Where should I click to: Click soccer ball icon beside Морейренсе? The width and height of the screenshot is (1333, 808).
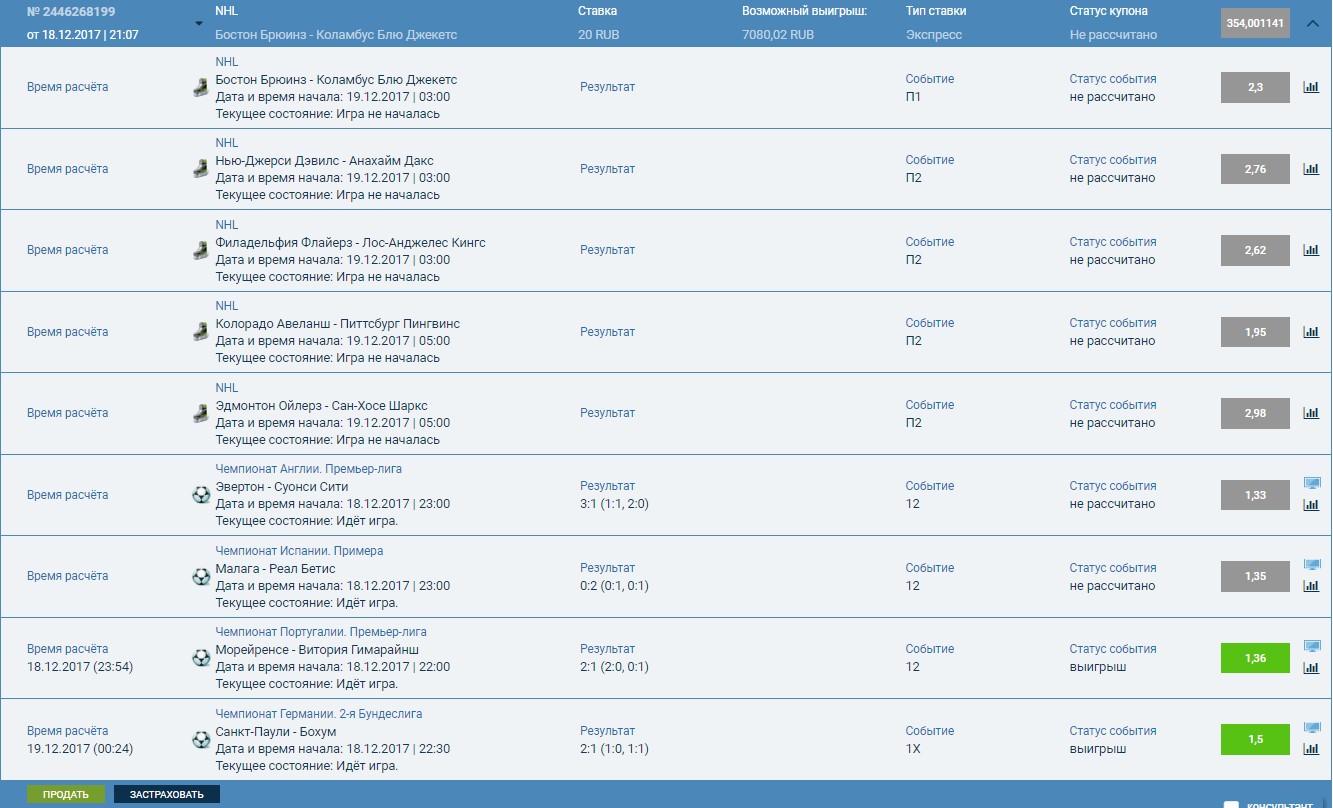pyautogui.click(x=200, y=658)
